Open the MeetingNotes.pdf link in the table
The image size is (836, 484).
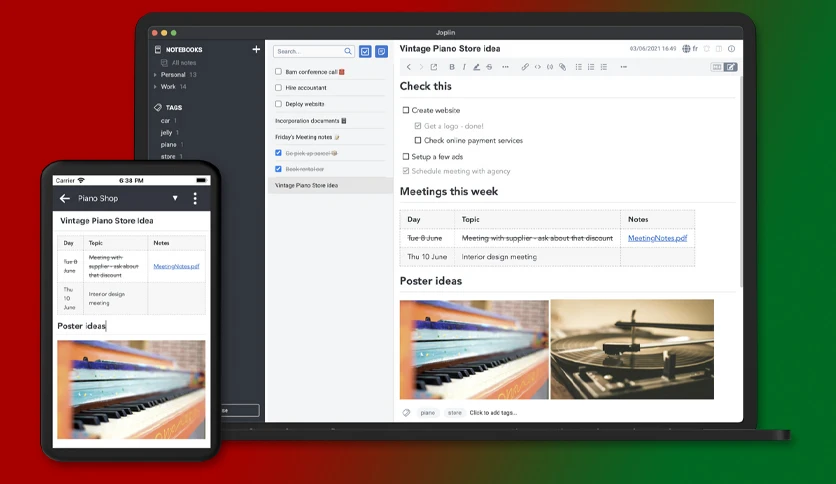(x=657, y=238)
